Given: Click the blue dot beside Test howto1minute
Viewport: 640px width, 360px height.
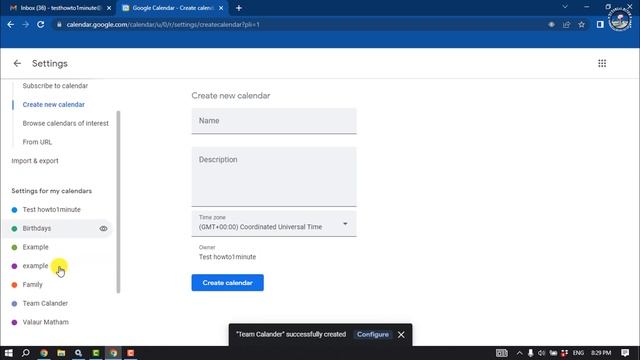Looking at the screenshot, I should pyautogui.click(x=14, y=210).
